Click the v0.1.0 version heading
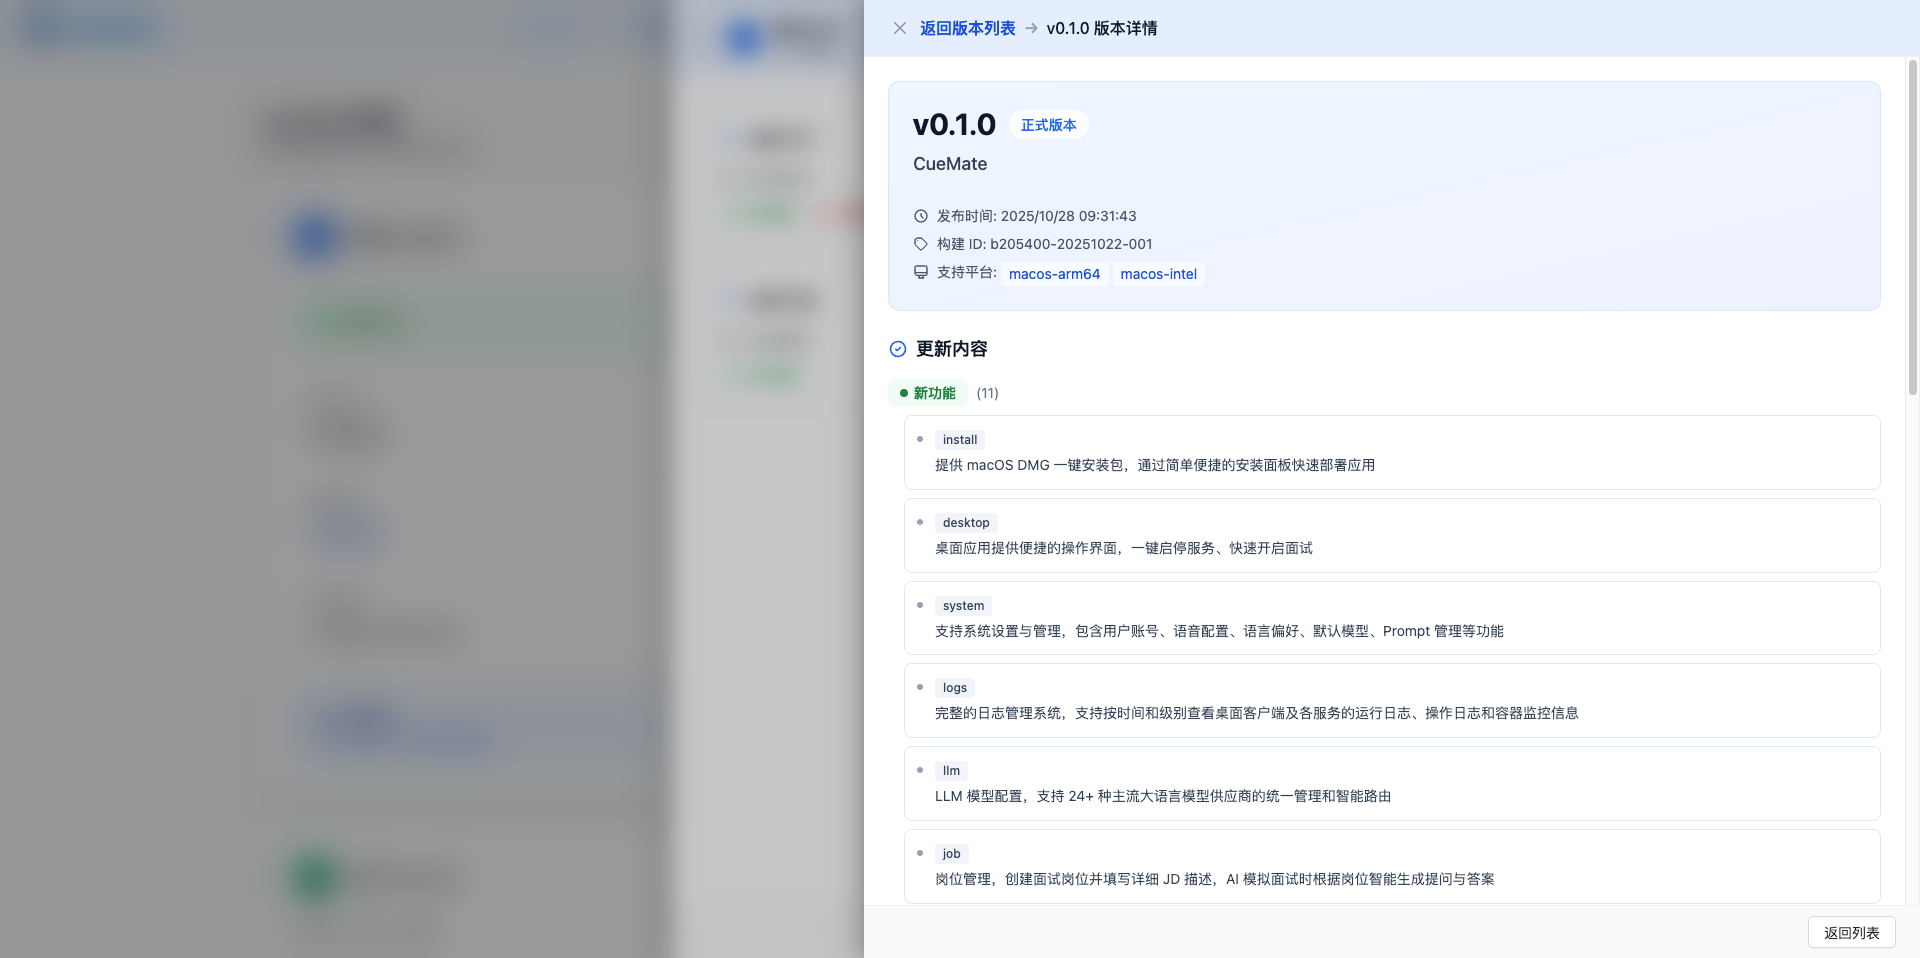 pos(954,125)
